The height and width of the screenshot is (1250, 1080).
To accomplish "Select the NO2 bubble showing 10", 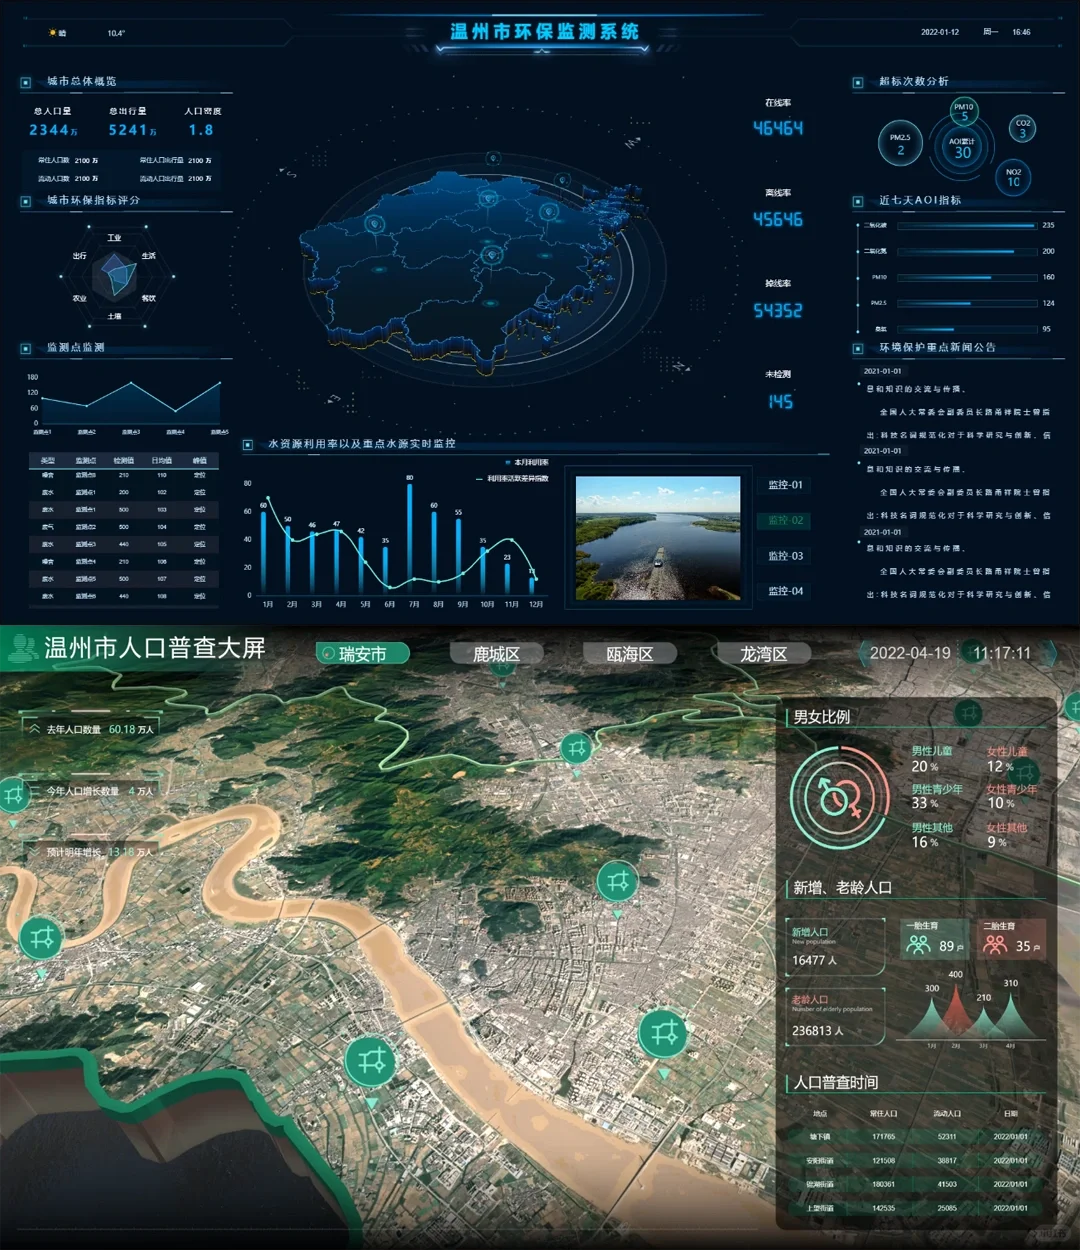I will 1014,178.
